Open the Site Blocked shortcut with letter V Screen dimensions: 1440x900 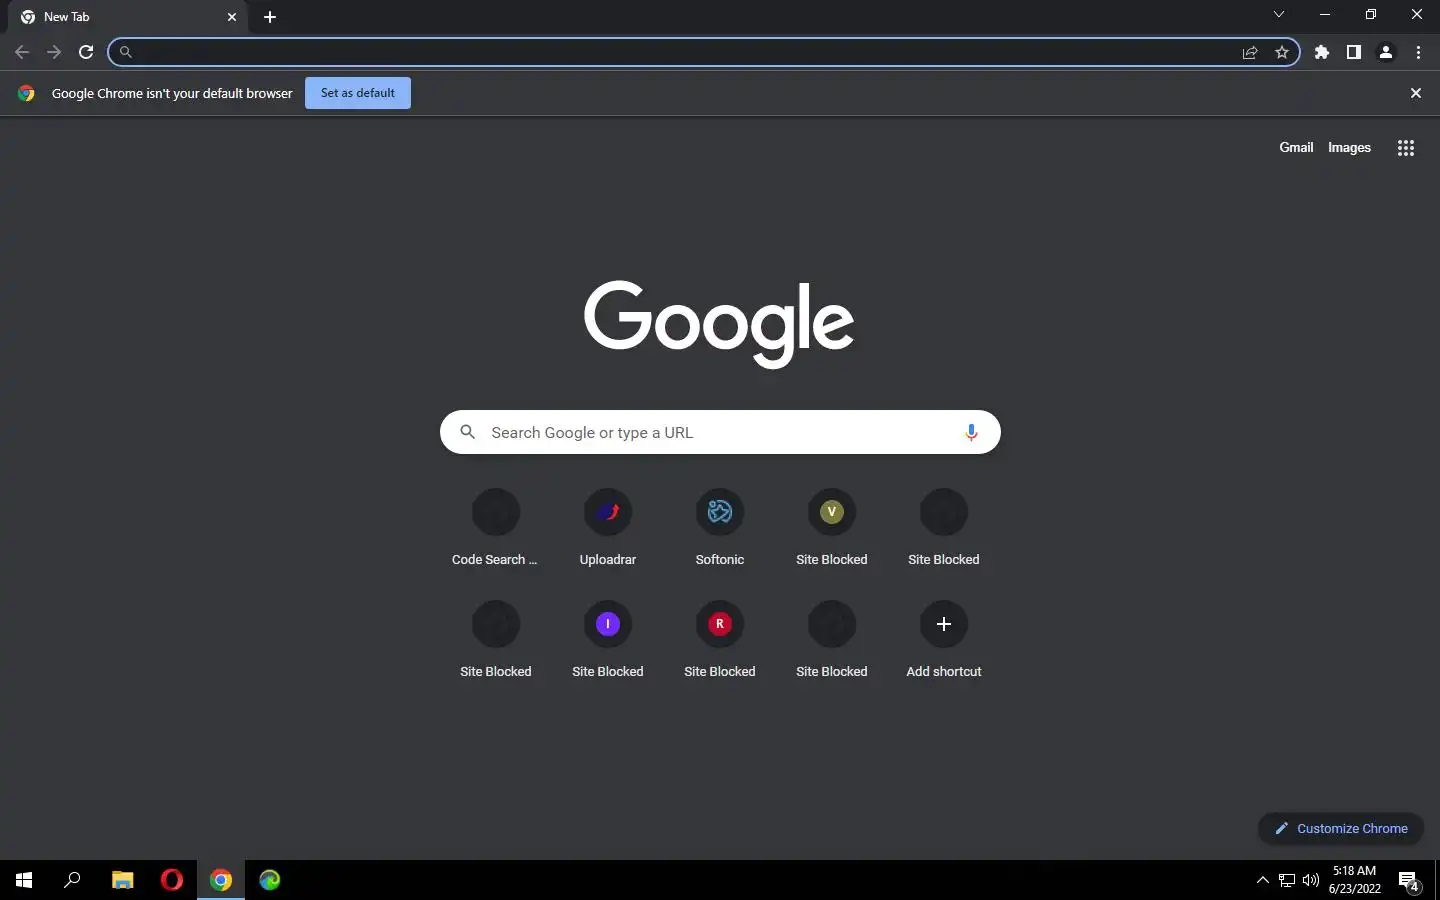pyautogui.click(x=832, y=528)
